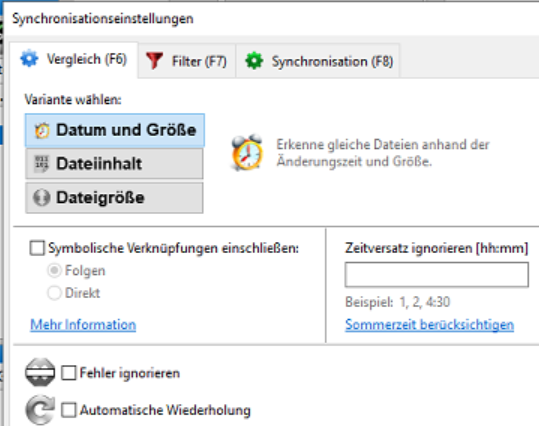This screenshot has width=539, height=426.
Task: Click the blue gear icon on Vergleich tab
Action: tap(29, 58)
